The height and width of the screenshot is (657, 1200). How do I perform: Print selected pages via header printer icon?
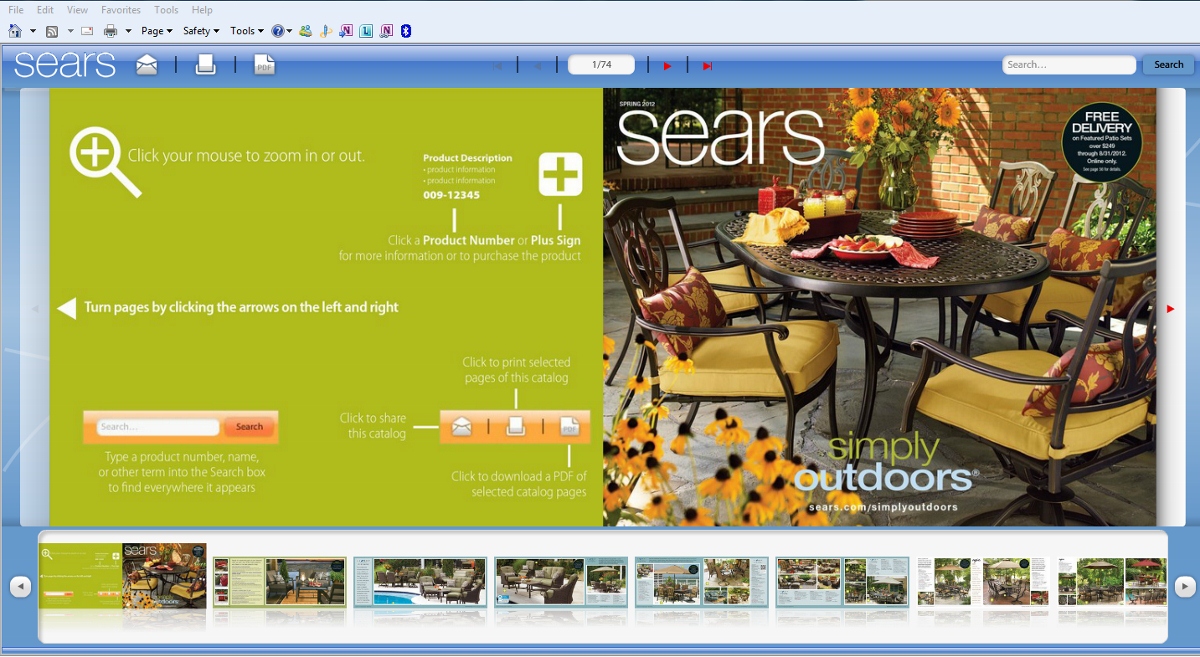coord(206,65)
